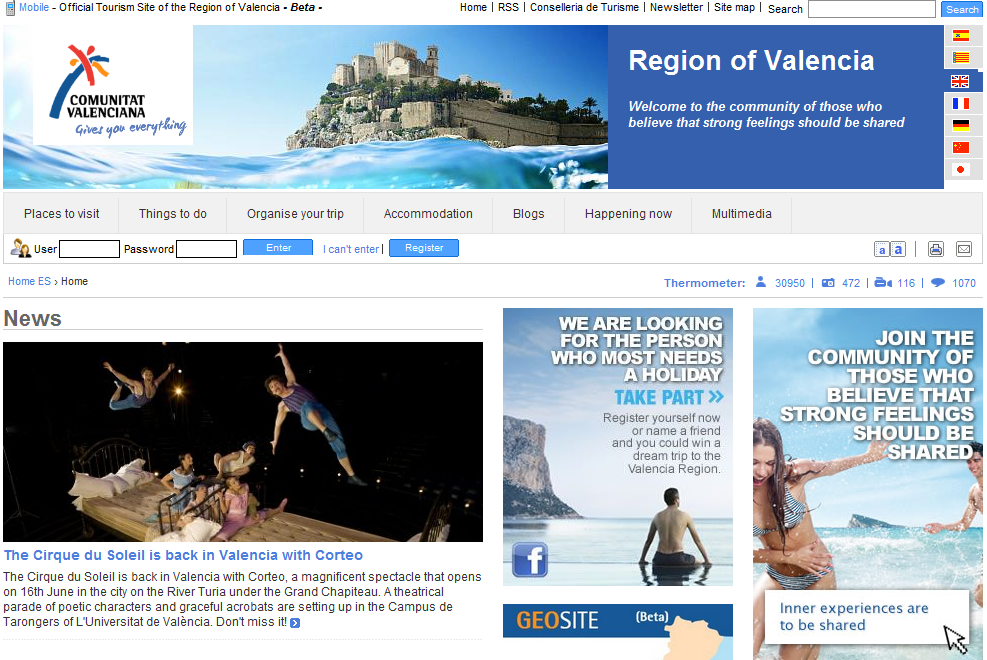
Task: Click the Enter login button
Action: [x=278, y=248]
